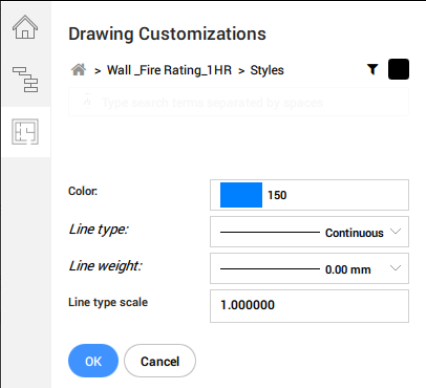Confirm the changes with the OK button

pos(93,361)
